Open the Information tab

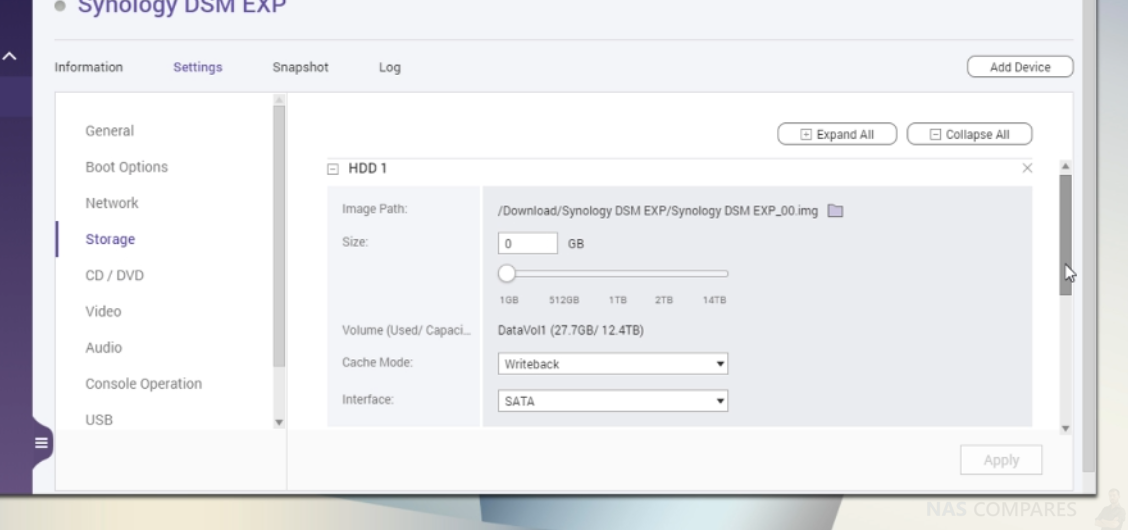click(x=88, y=67)
